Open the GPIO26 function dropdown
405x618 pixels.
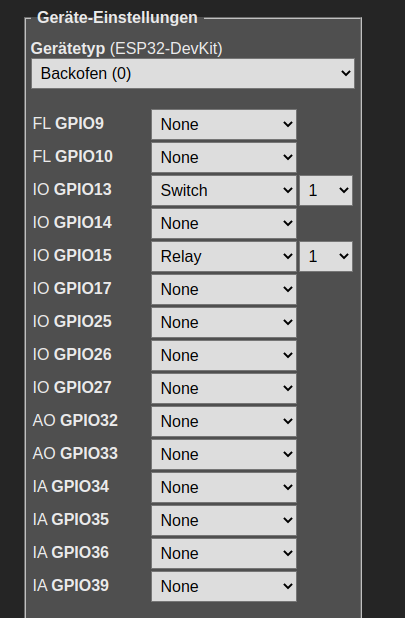click(224, 356)
